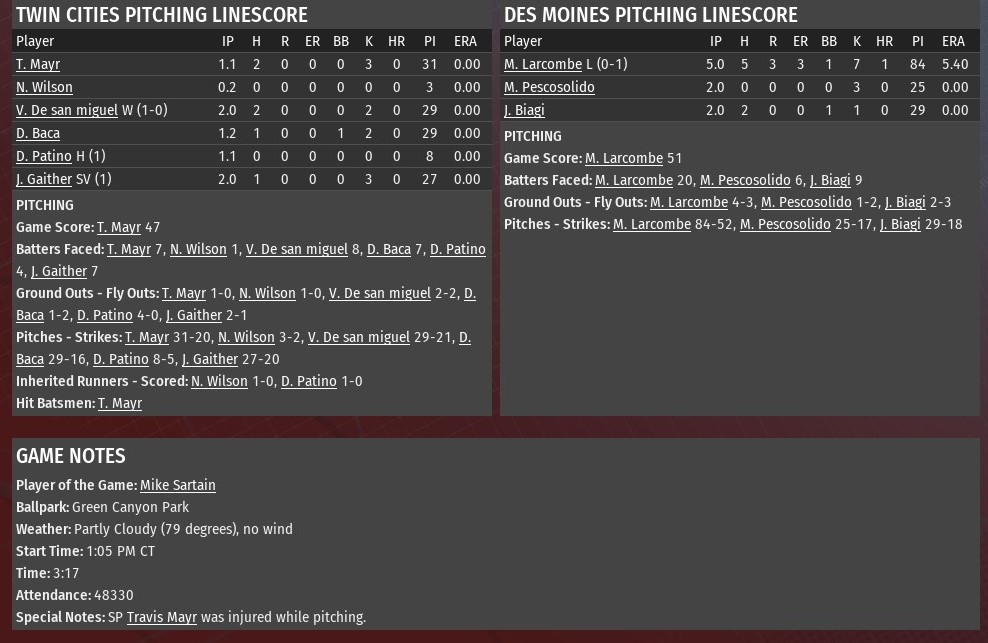Click N. Wilson in Inherited Runners line
The width and height of the screenshot is (988, 643).
tap(219, 381)
